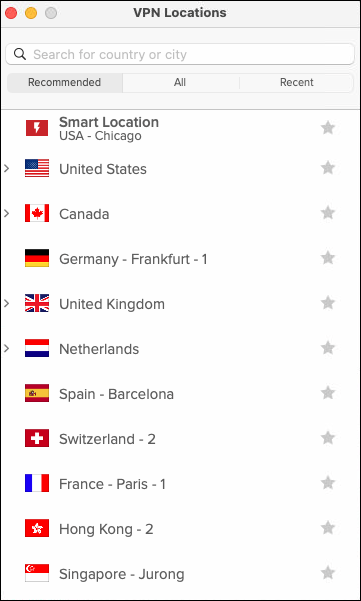The height and width of the screenshot is (601, 361).
Task: Toggle the favorite star for Germany - Frankfurt - 1
Action: (328, 258)
